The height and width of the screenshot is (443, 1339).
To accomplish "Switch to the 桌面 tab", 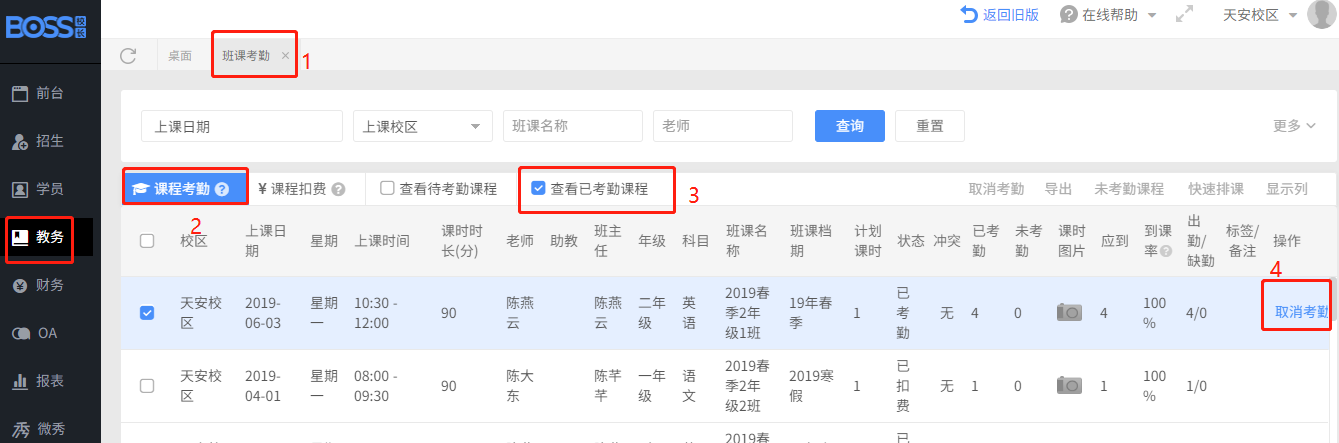I will point(180,56).
